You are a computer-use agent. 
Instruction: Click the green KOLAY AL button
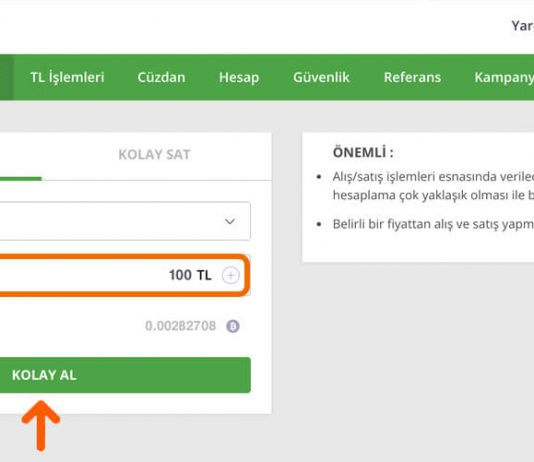pos(125,375)
